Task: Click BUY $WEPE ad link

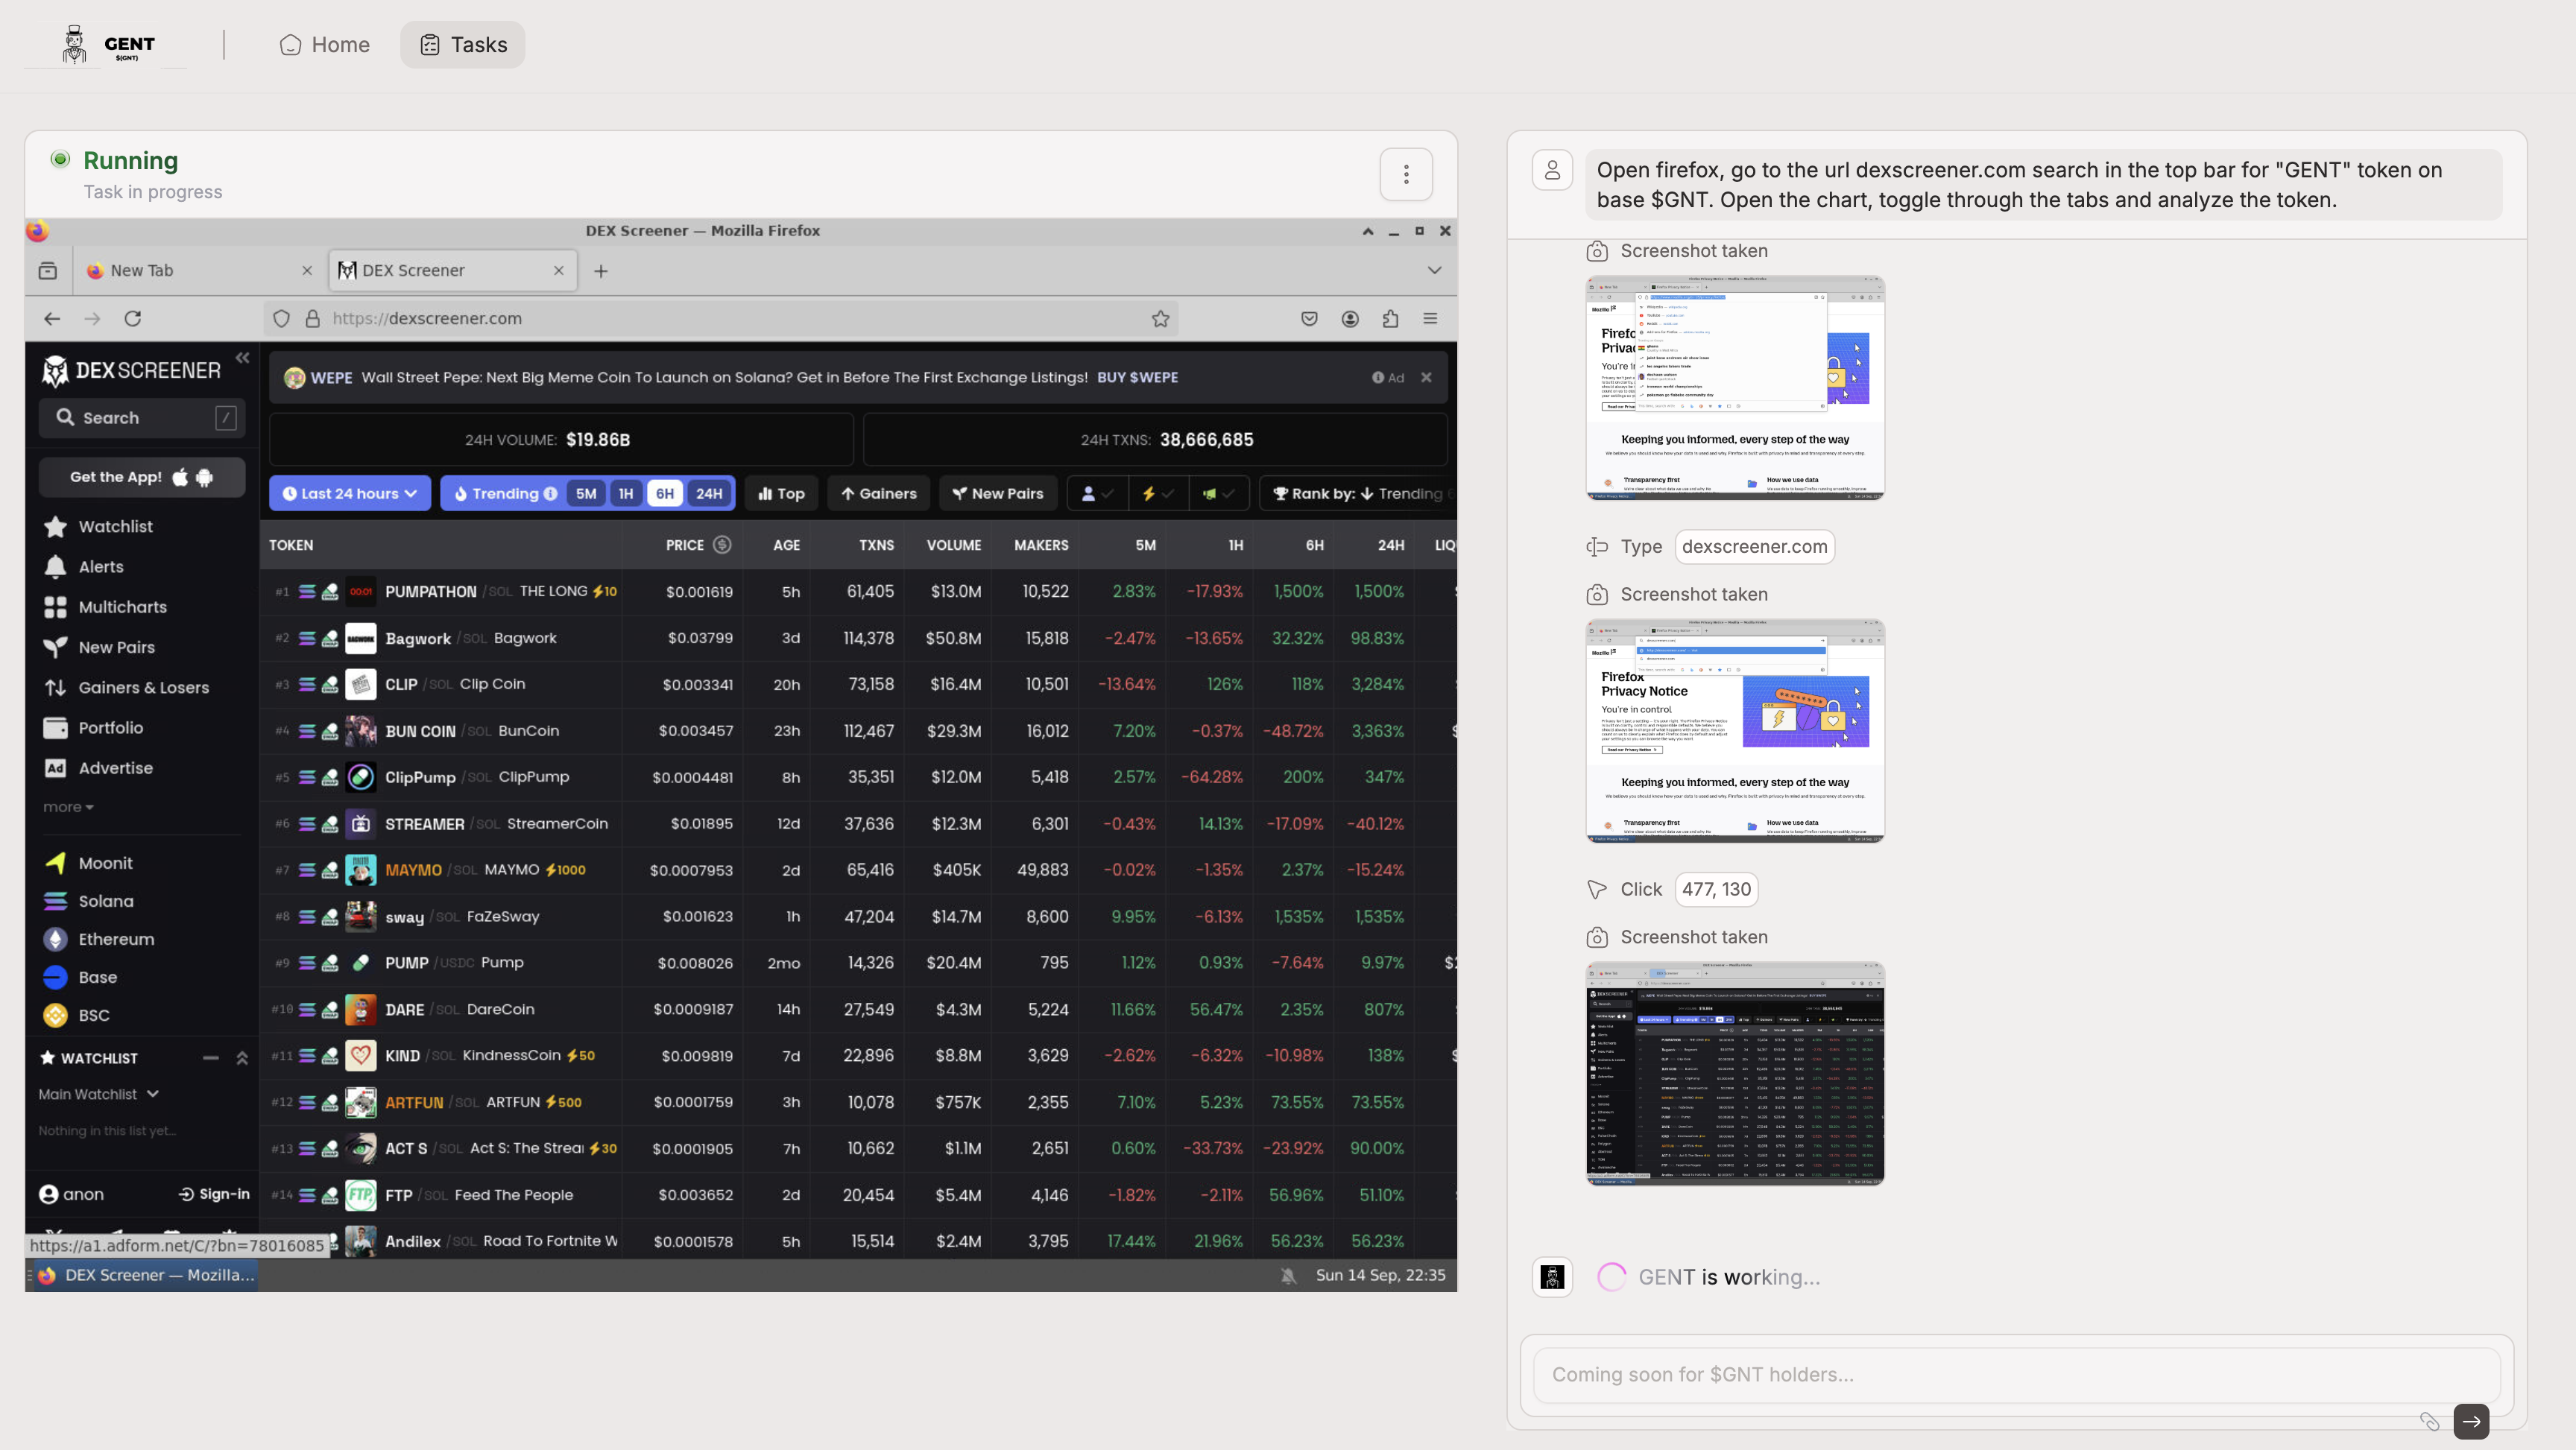Action: pyautogui.click(x=1137, y=378)
